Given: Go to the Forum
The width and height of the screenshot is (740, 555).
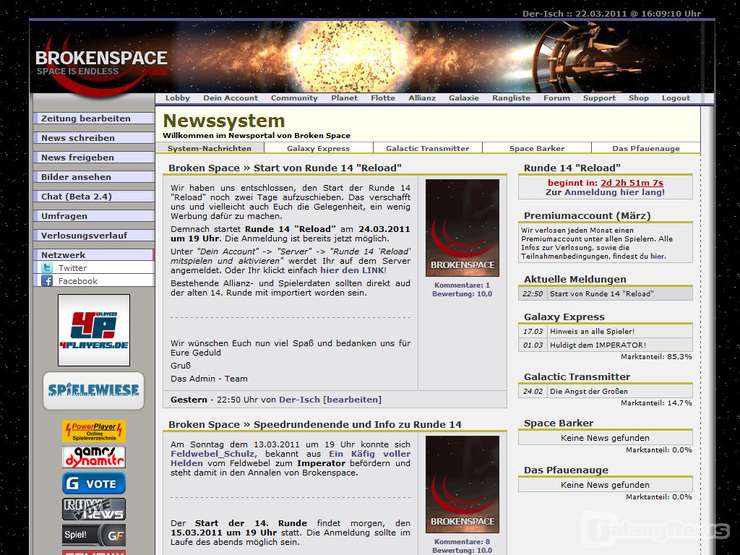Looking at the screenshot, I should point(556,98).
